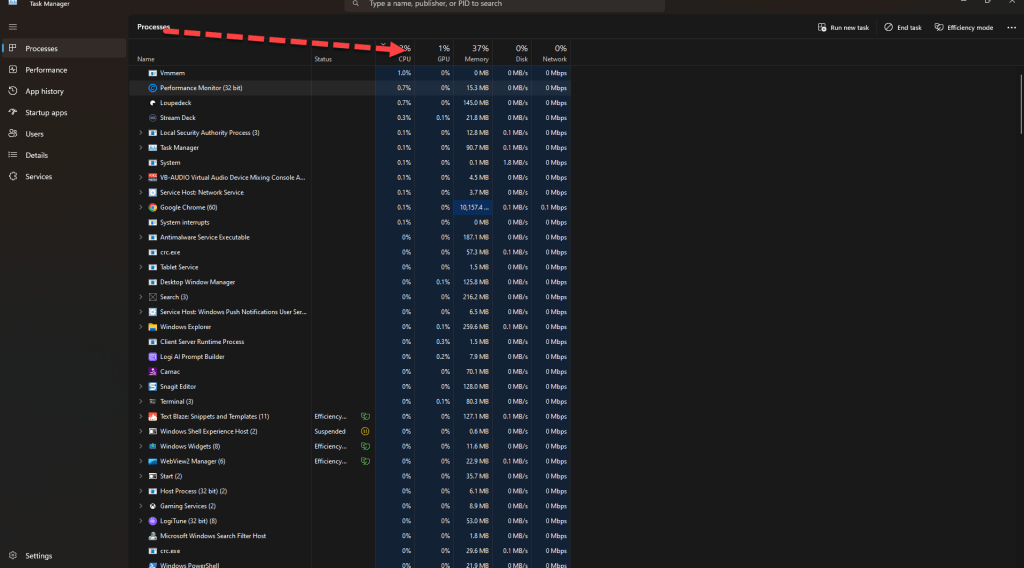Sort by Network column header
Image resolution: width=1024 pixels, height=568 pixels.
(551, 53)
